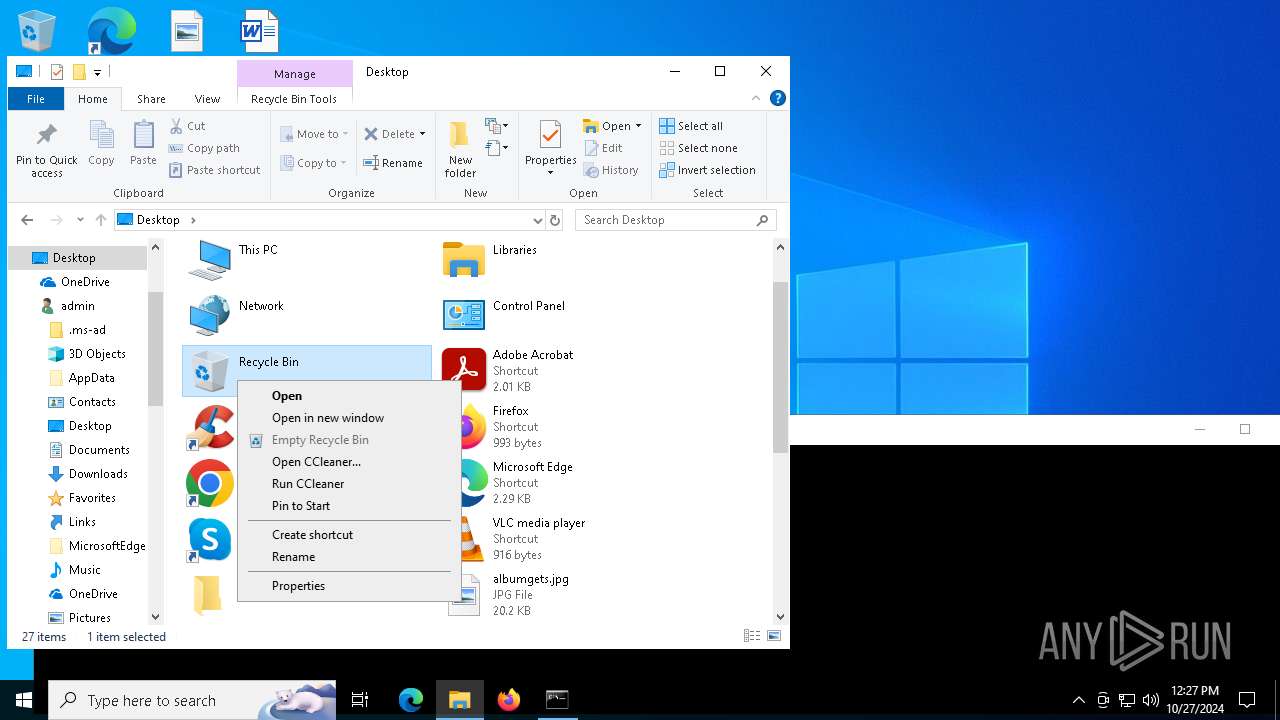Expand address bar history dropdown
1280x720 pixels.
coord(537,220)
